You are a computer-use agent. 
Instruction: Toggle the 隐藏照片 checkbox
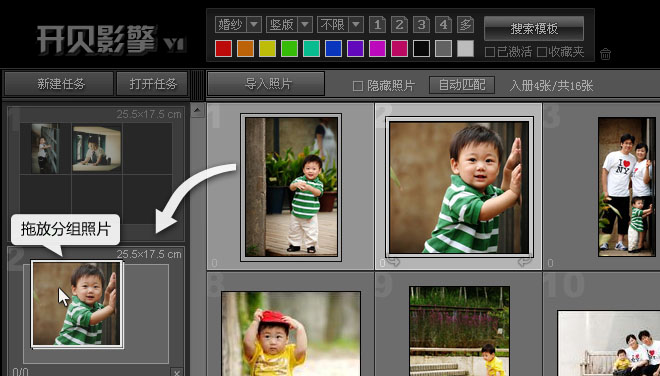(358, 86)
